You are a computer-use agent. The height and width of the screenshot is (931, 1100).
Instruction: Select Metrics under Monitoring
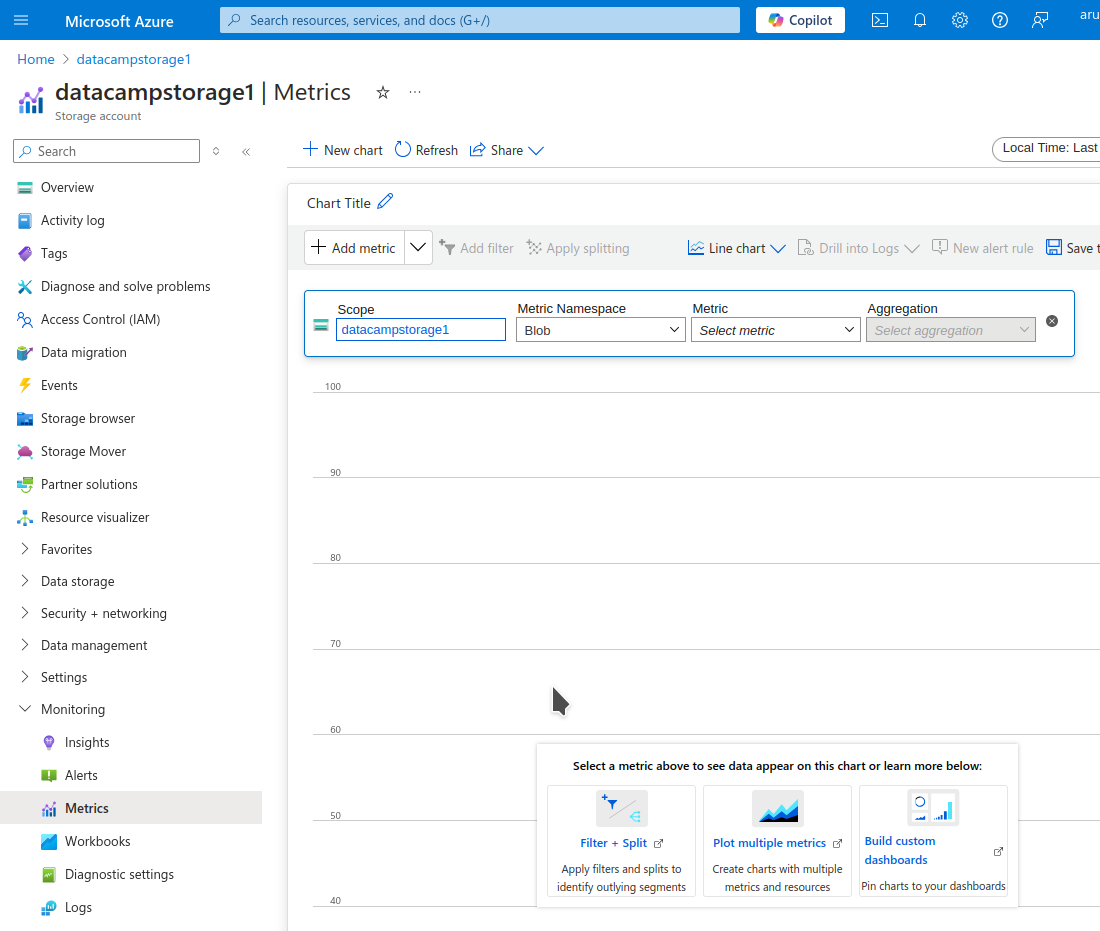[x=131, y=808]
